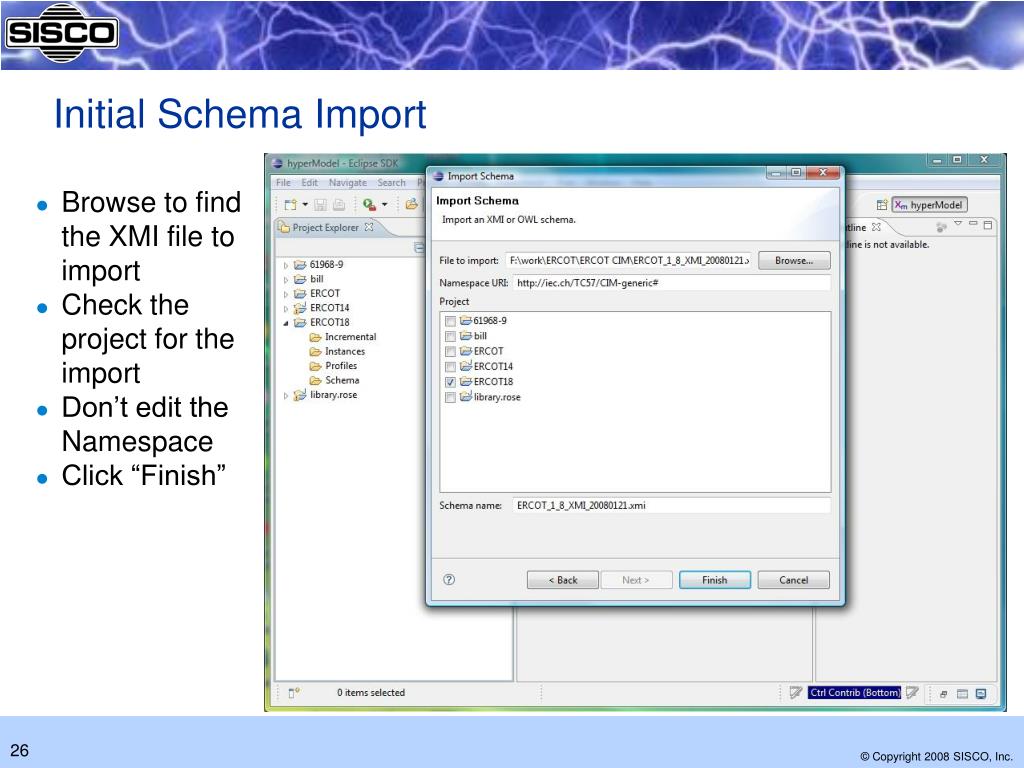Click the monitor icon at status bar end
Image resolution: width=1024 pixels, height=768 pixels.
981,694
